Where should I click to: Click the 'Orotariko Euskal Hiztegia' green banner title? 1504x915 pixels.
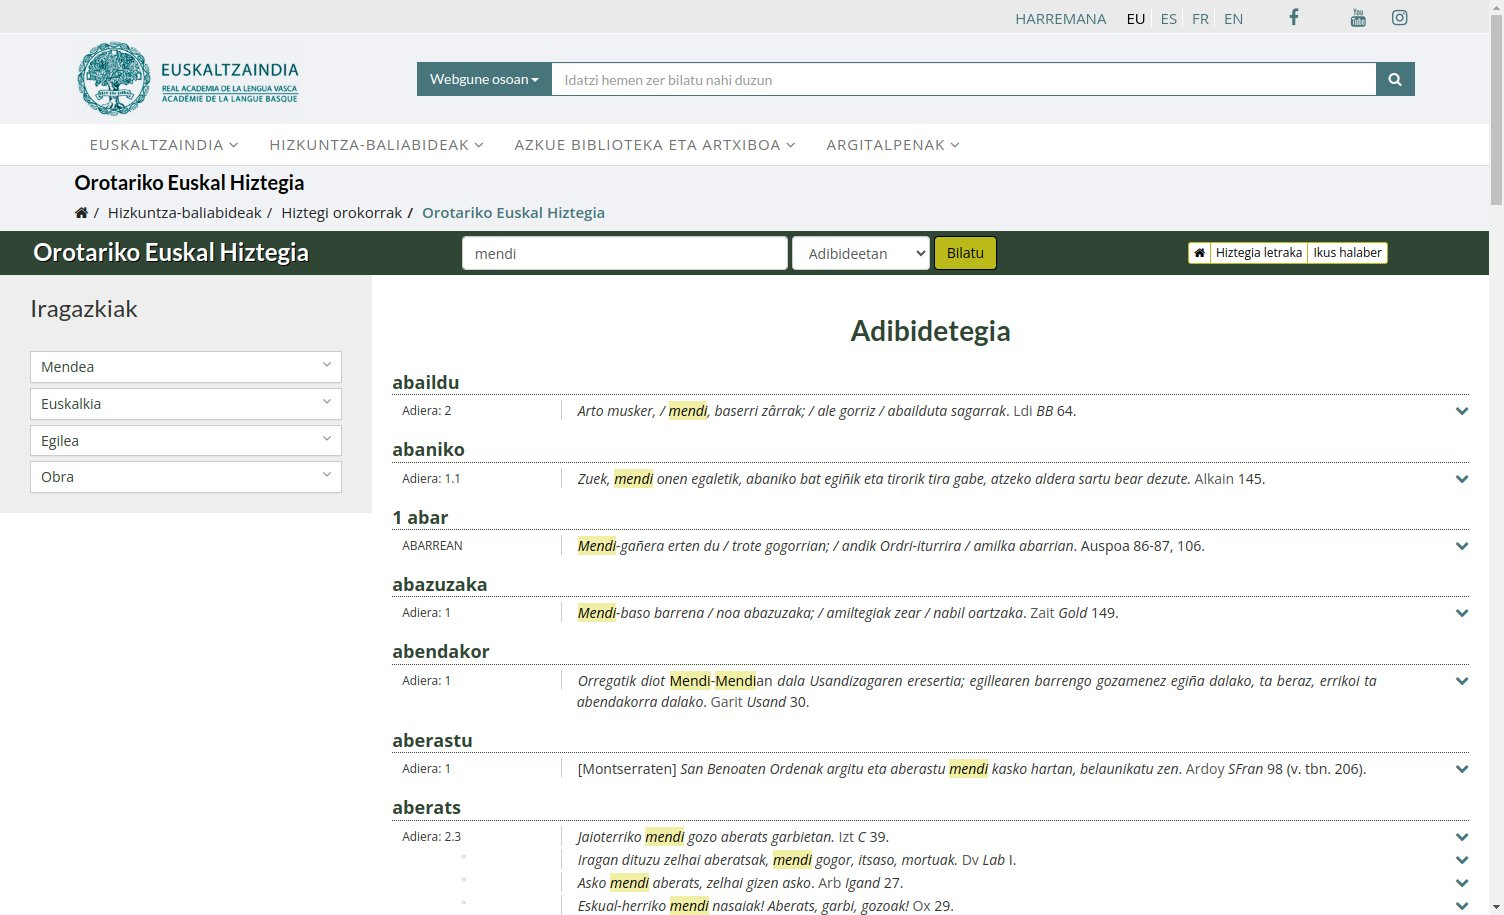point(171,253)
